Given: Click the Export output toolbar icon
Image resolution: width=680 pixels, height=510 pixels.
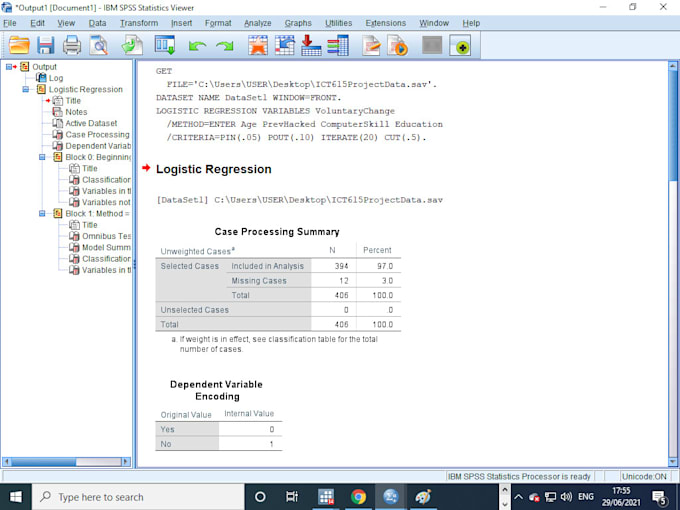Looking at the screenshot, I should click(x=132, y=45).
